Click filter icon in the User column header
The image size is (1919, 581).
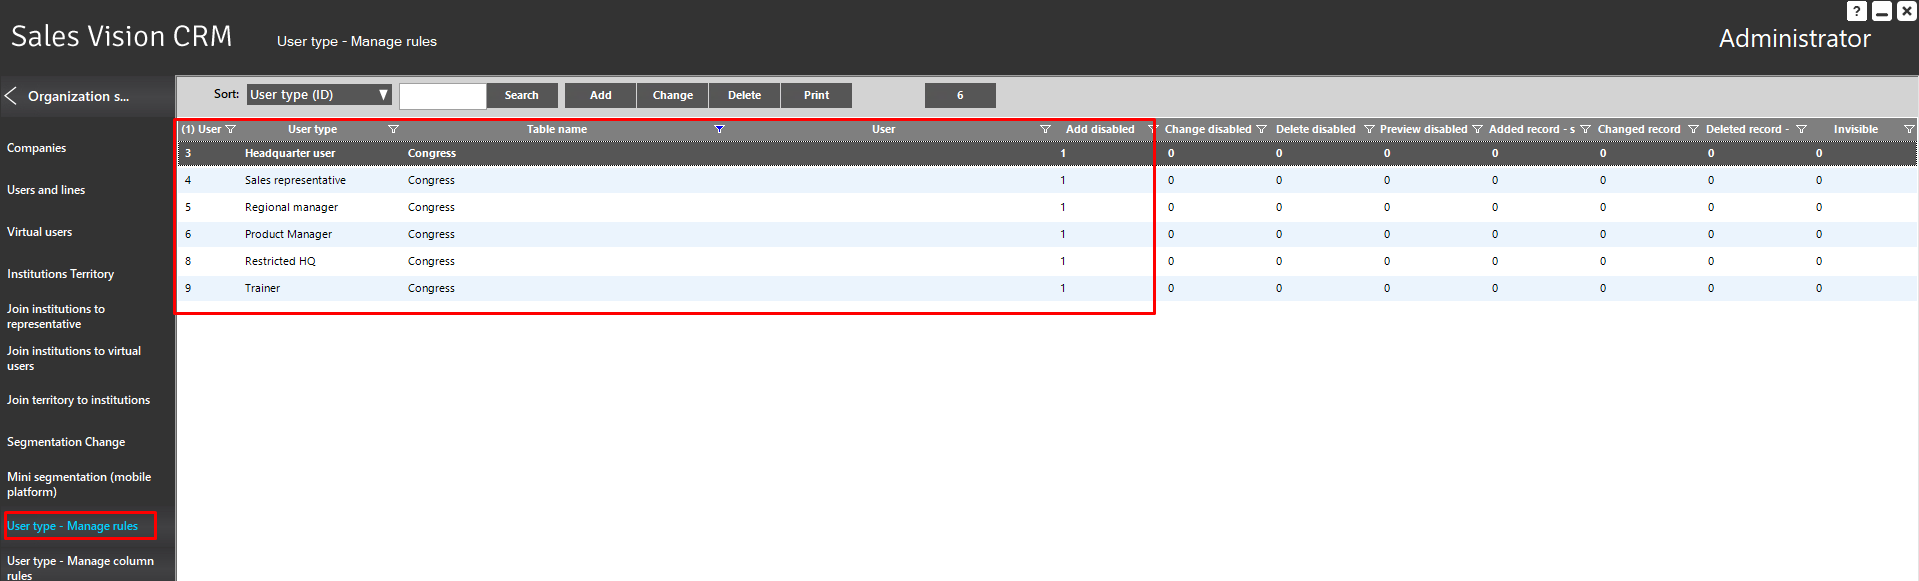tap(1045, 130)
